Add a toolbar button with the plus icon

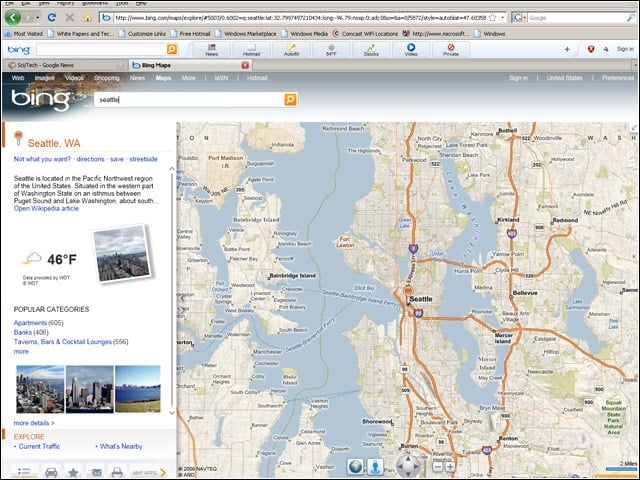click(x=567, y=49)
